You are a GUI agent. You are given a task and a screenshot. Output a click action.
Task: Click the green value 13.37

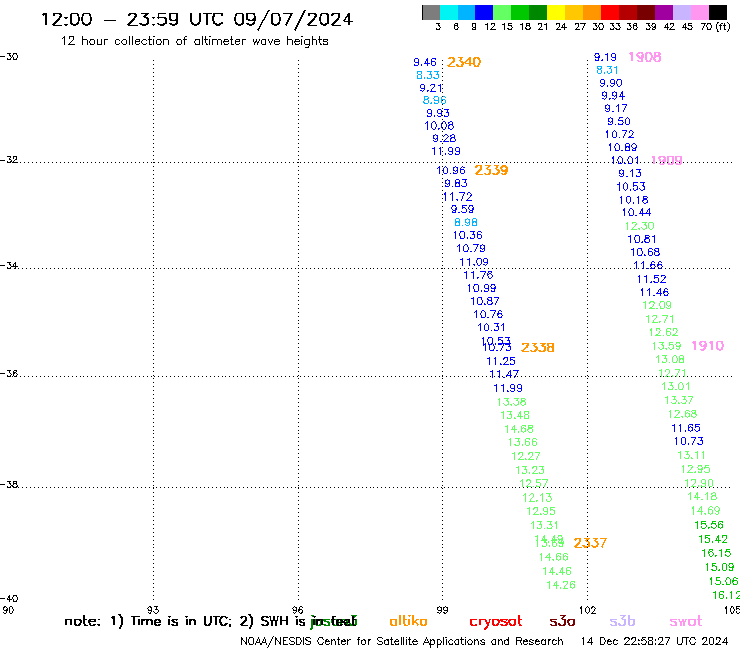pyautogui.click(x=679, y=400)
